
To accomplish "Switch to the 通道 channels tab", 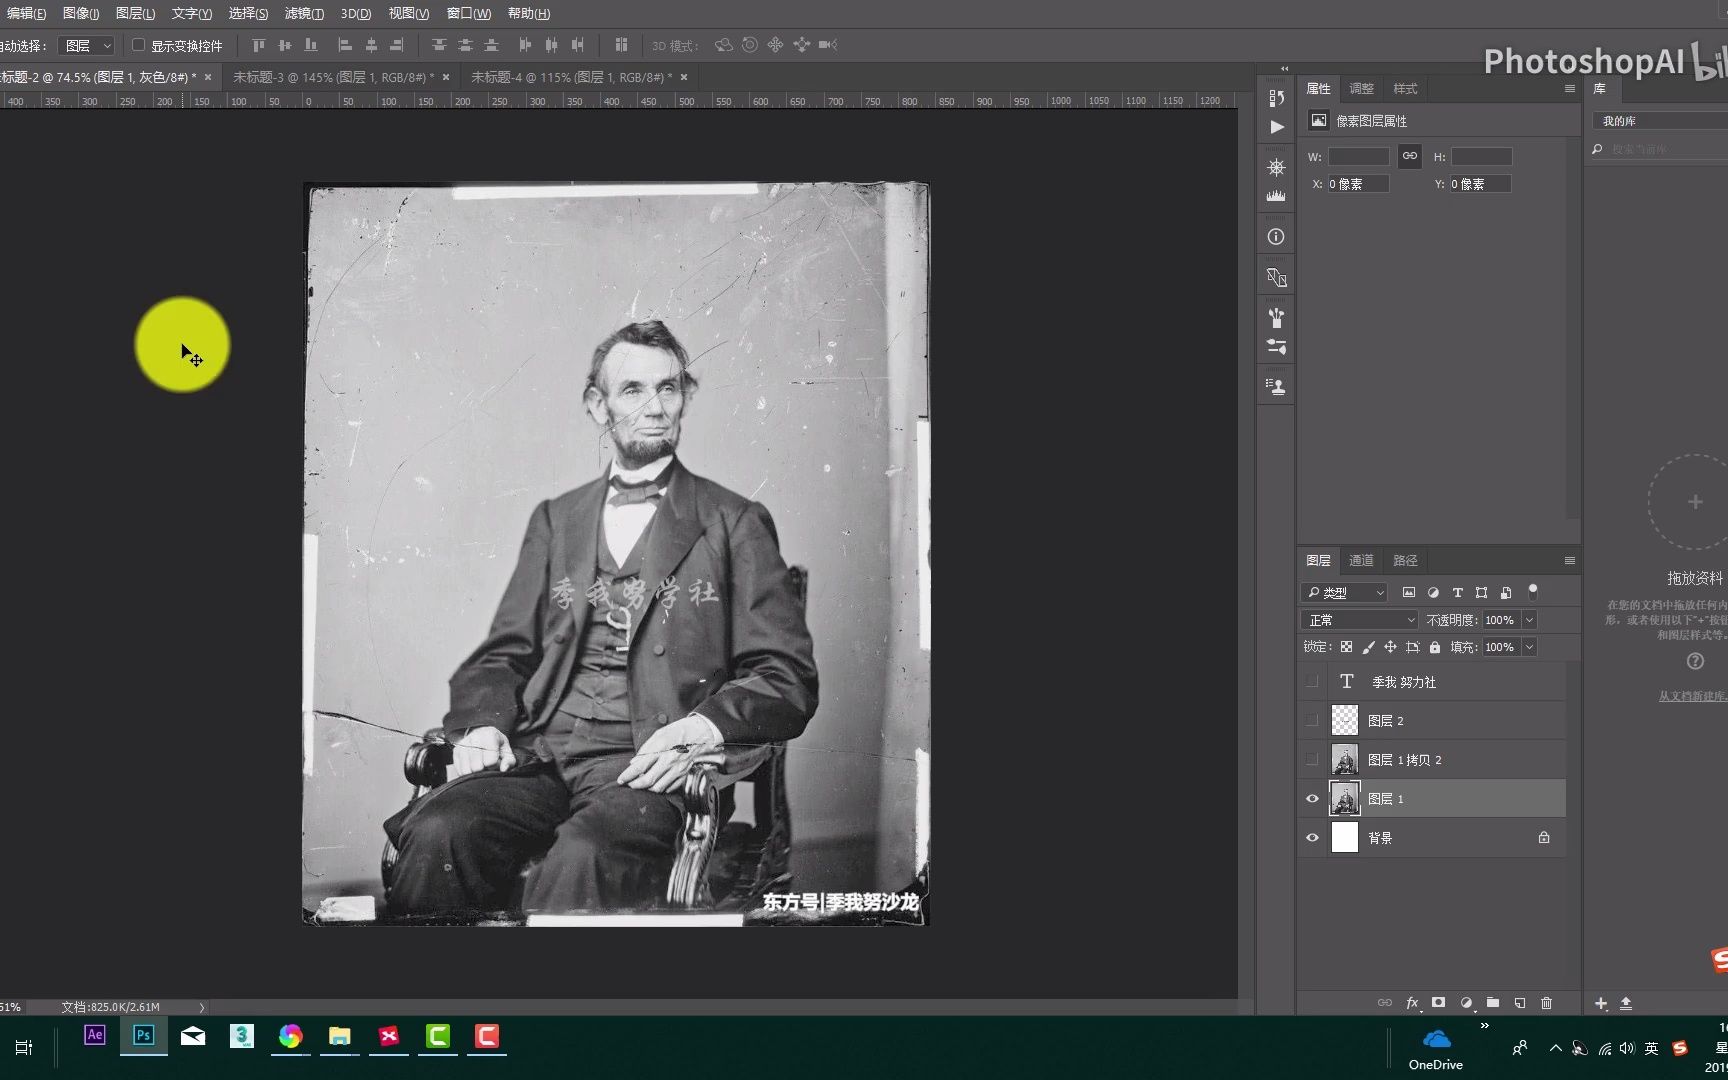I will 1361,560.
